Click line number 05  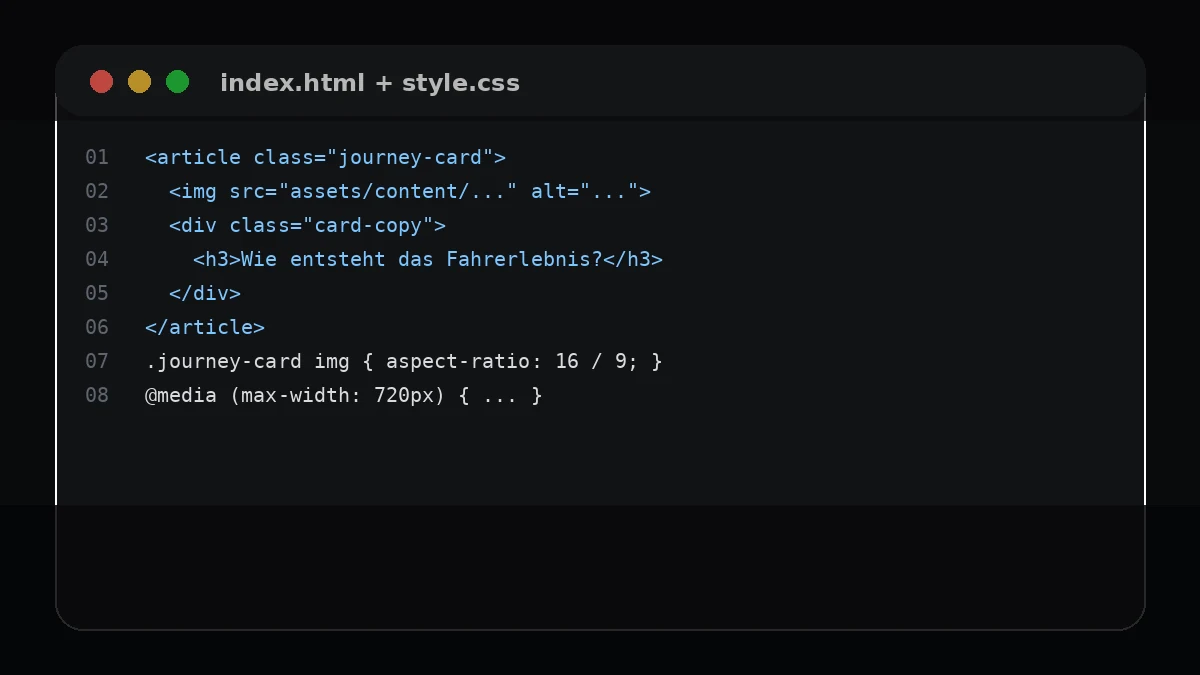[97, 293]
